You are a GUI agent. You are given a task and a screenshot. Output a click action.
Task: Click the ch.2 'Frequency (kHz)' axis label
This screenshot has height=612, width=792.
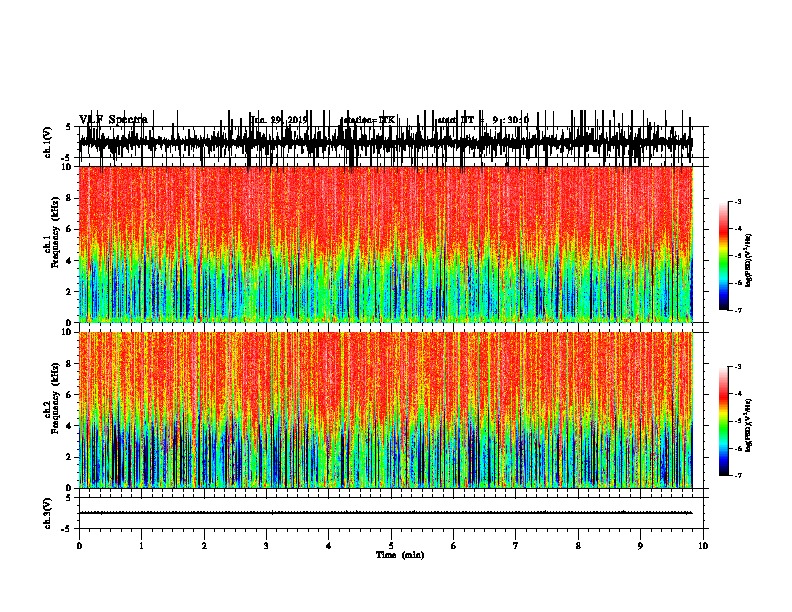click(55, 398)
